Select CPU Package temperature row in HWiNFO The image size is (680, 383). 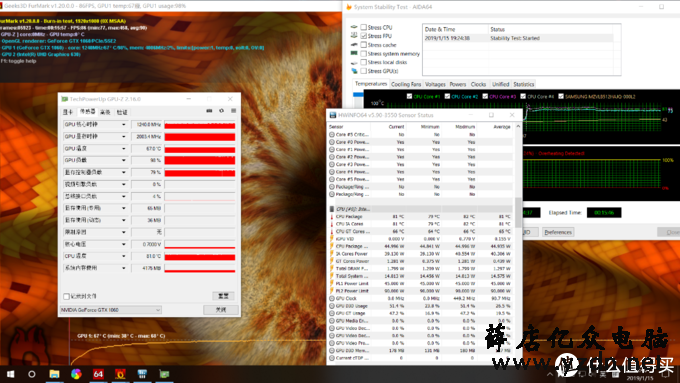point(421,216)
